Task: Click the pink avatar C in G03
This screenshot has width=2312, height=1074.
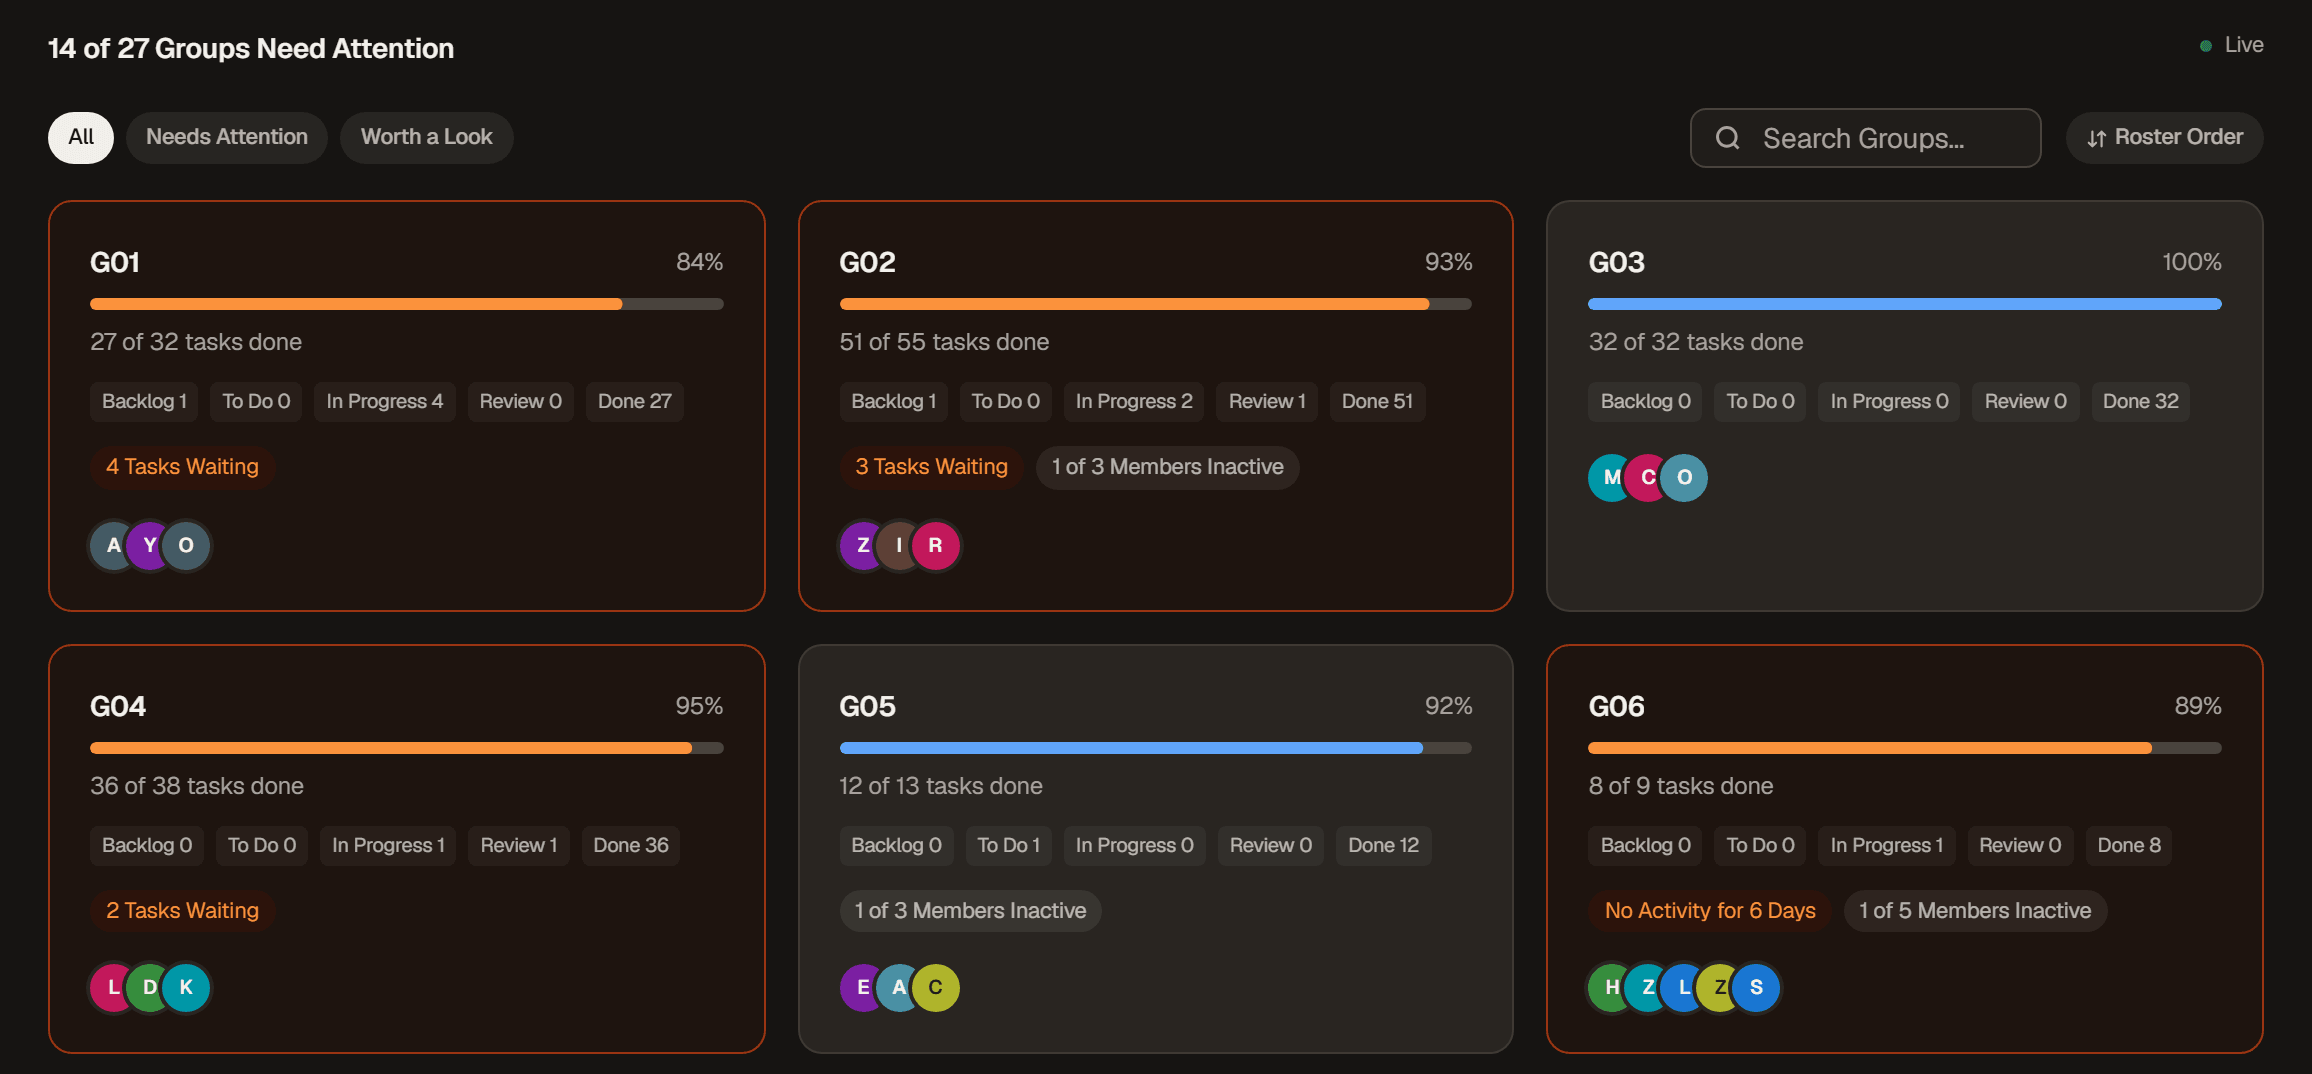Action: click(1648, 477)
